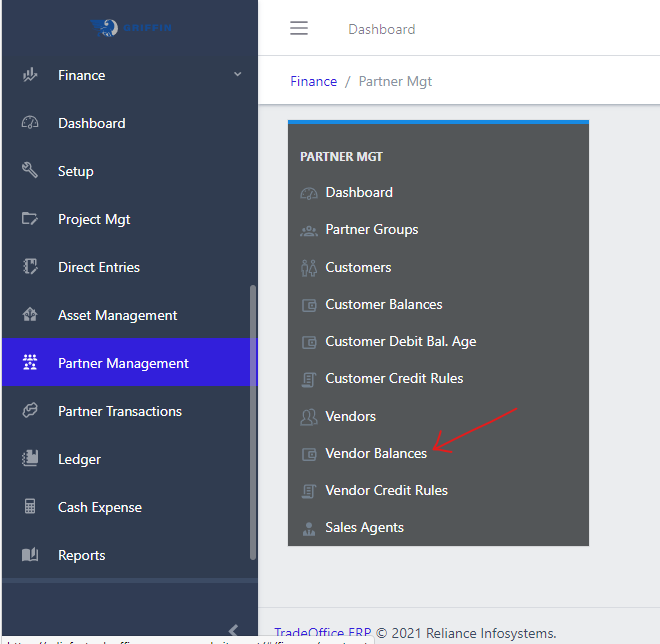Click the Griffin logo in sidebar header
Screen dimensions: 660x644
[x=131, y=28]
